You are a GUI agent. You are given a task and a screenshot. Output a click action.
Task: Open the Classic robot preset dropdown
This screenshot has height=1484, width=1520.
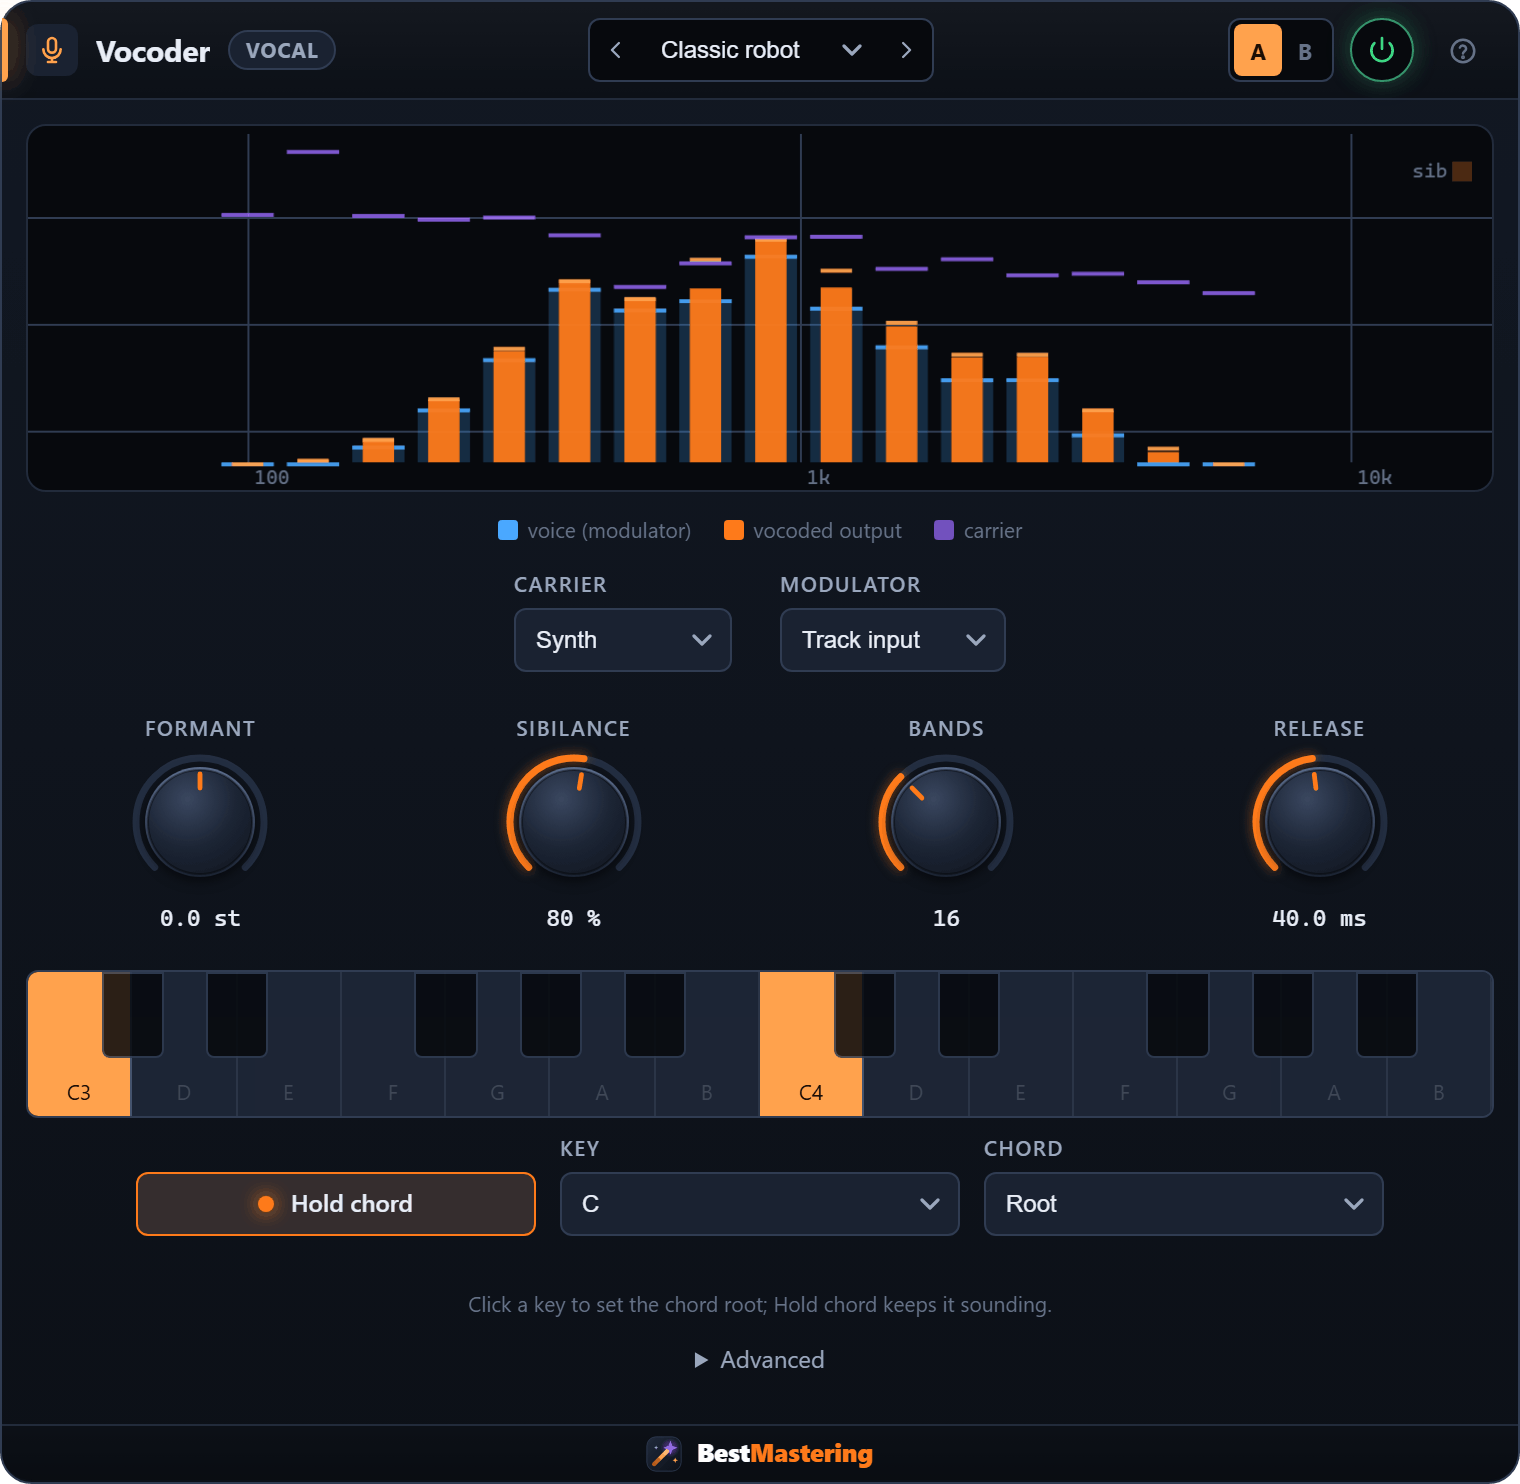coord(760,50)
